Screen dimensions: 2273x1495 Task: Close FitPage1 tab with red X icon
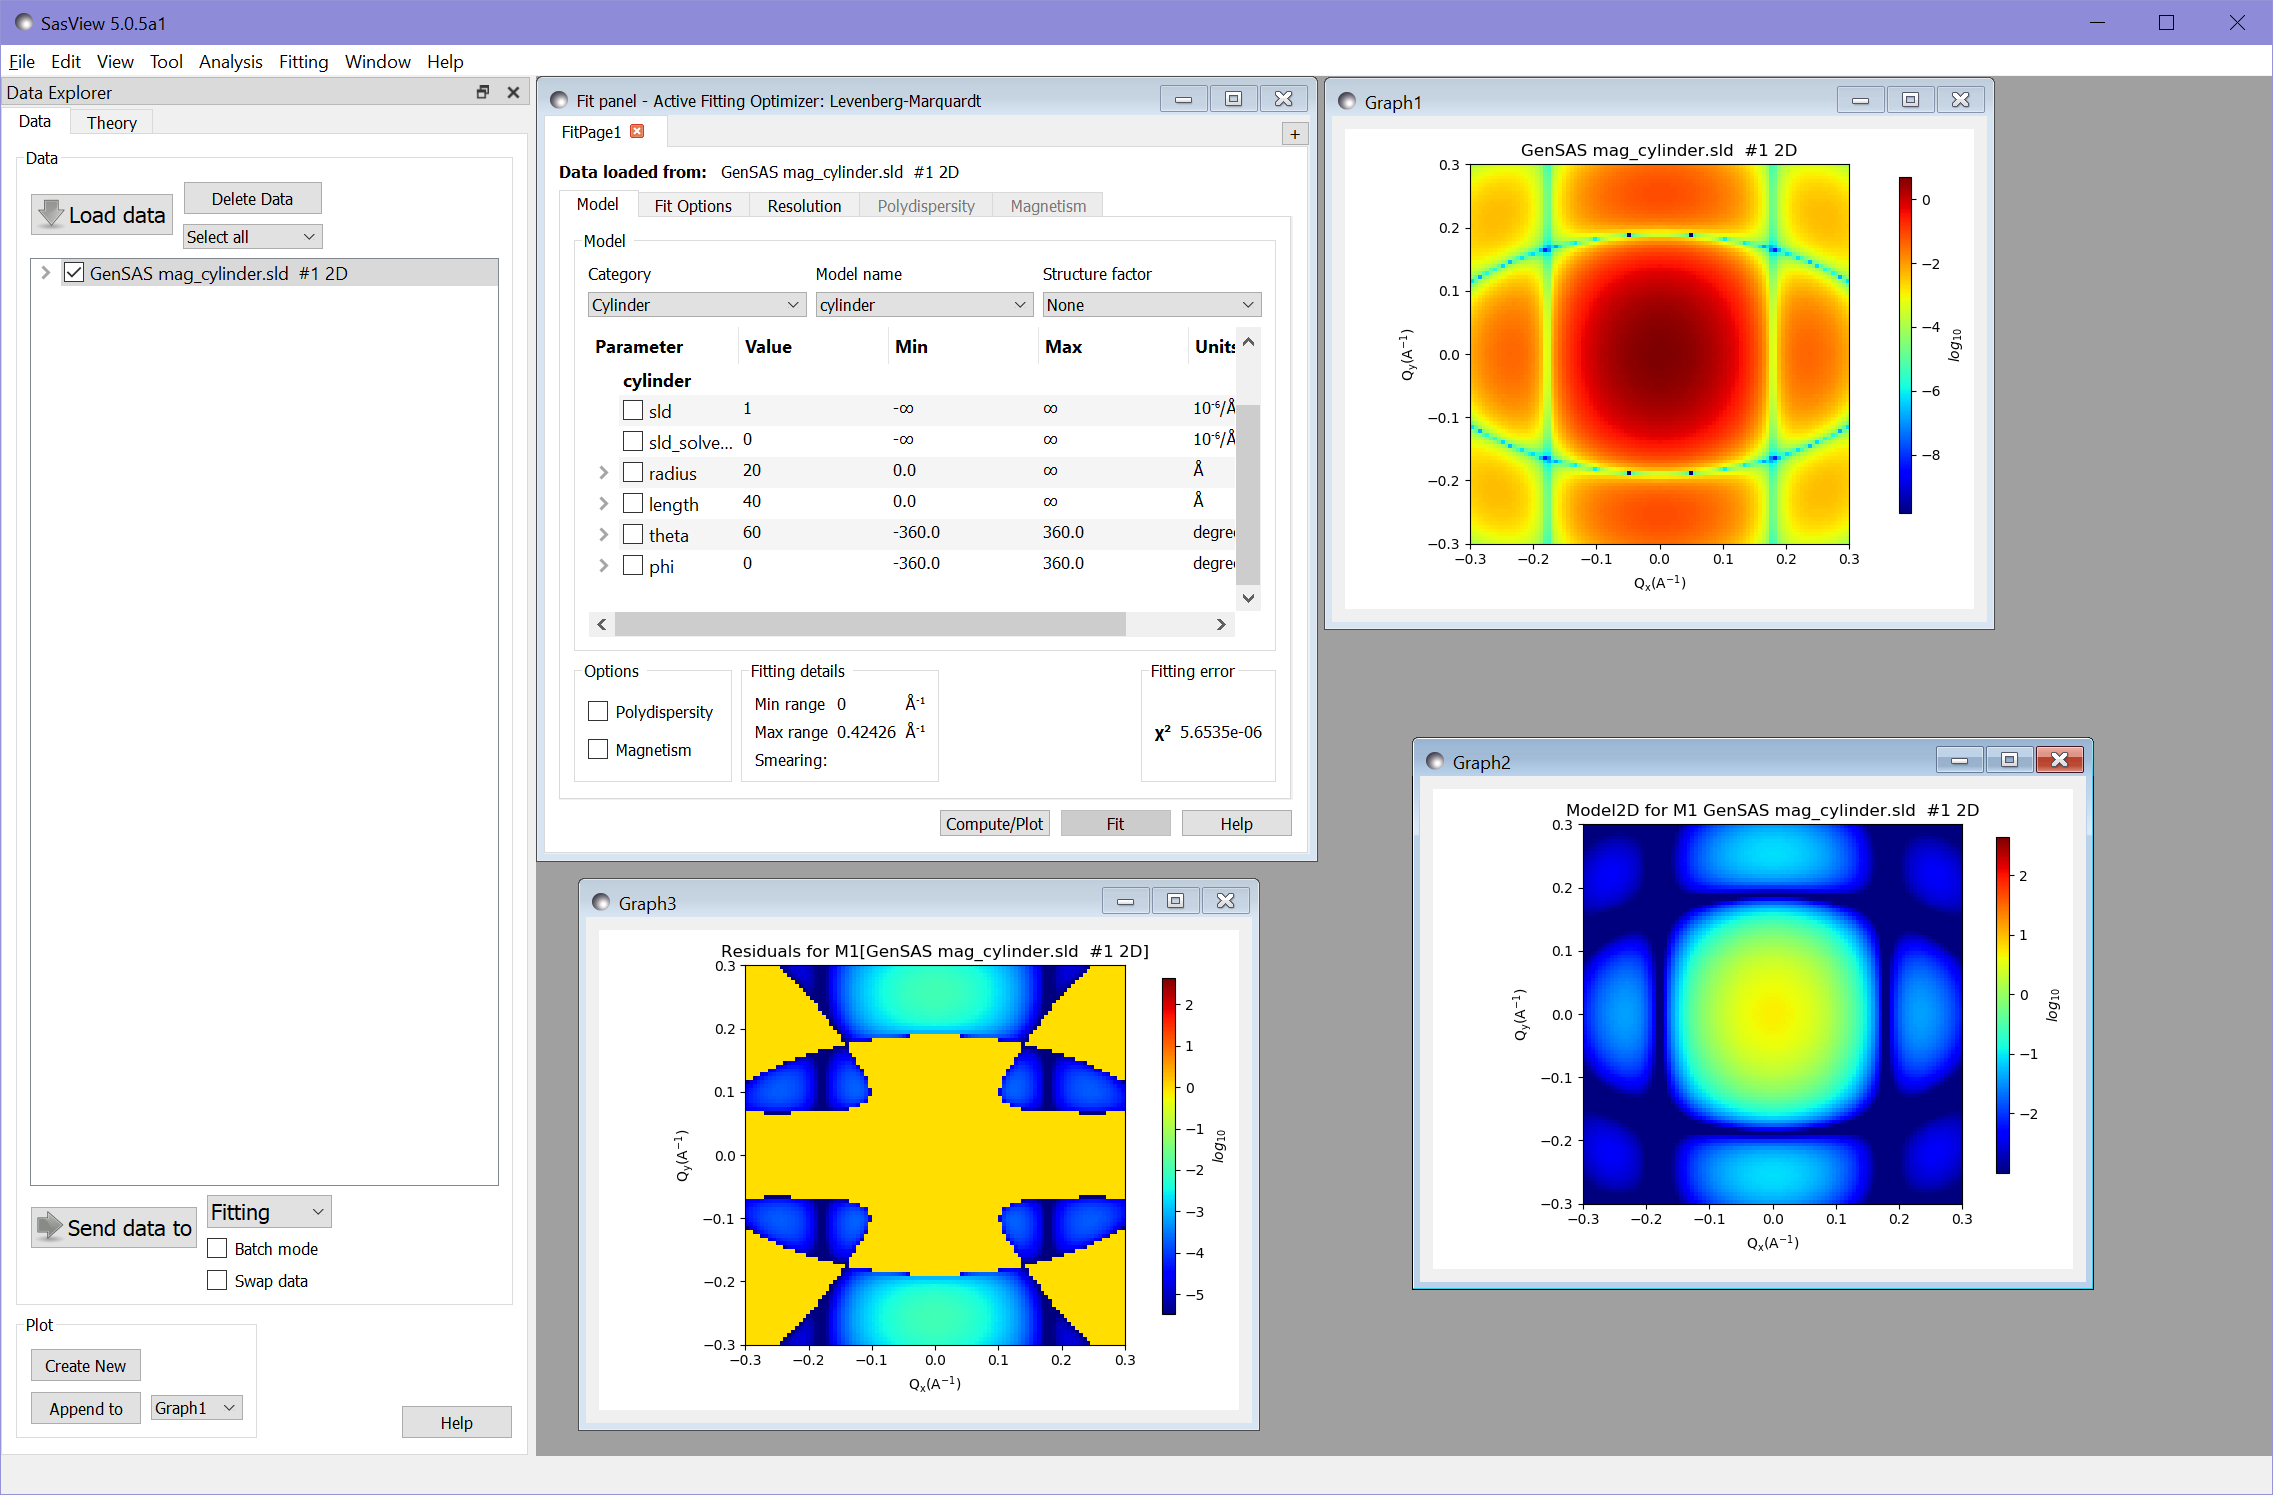pyautogui.click(x=638, y=131)
